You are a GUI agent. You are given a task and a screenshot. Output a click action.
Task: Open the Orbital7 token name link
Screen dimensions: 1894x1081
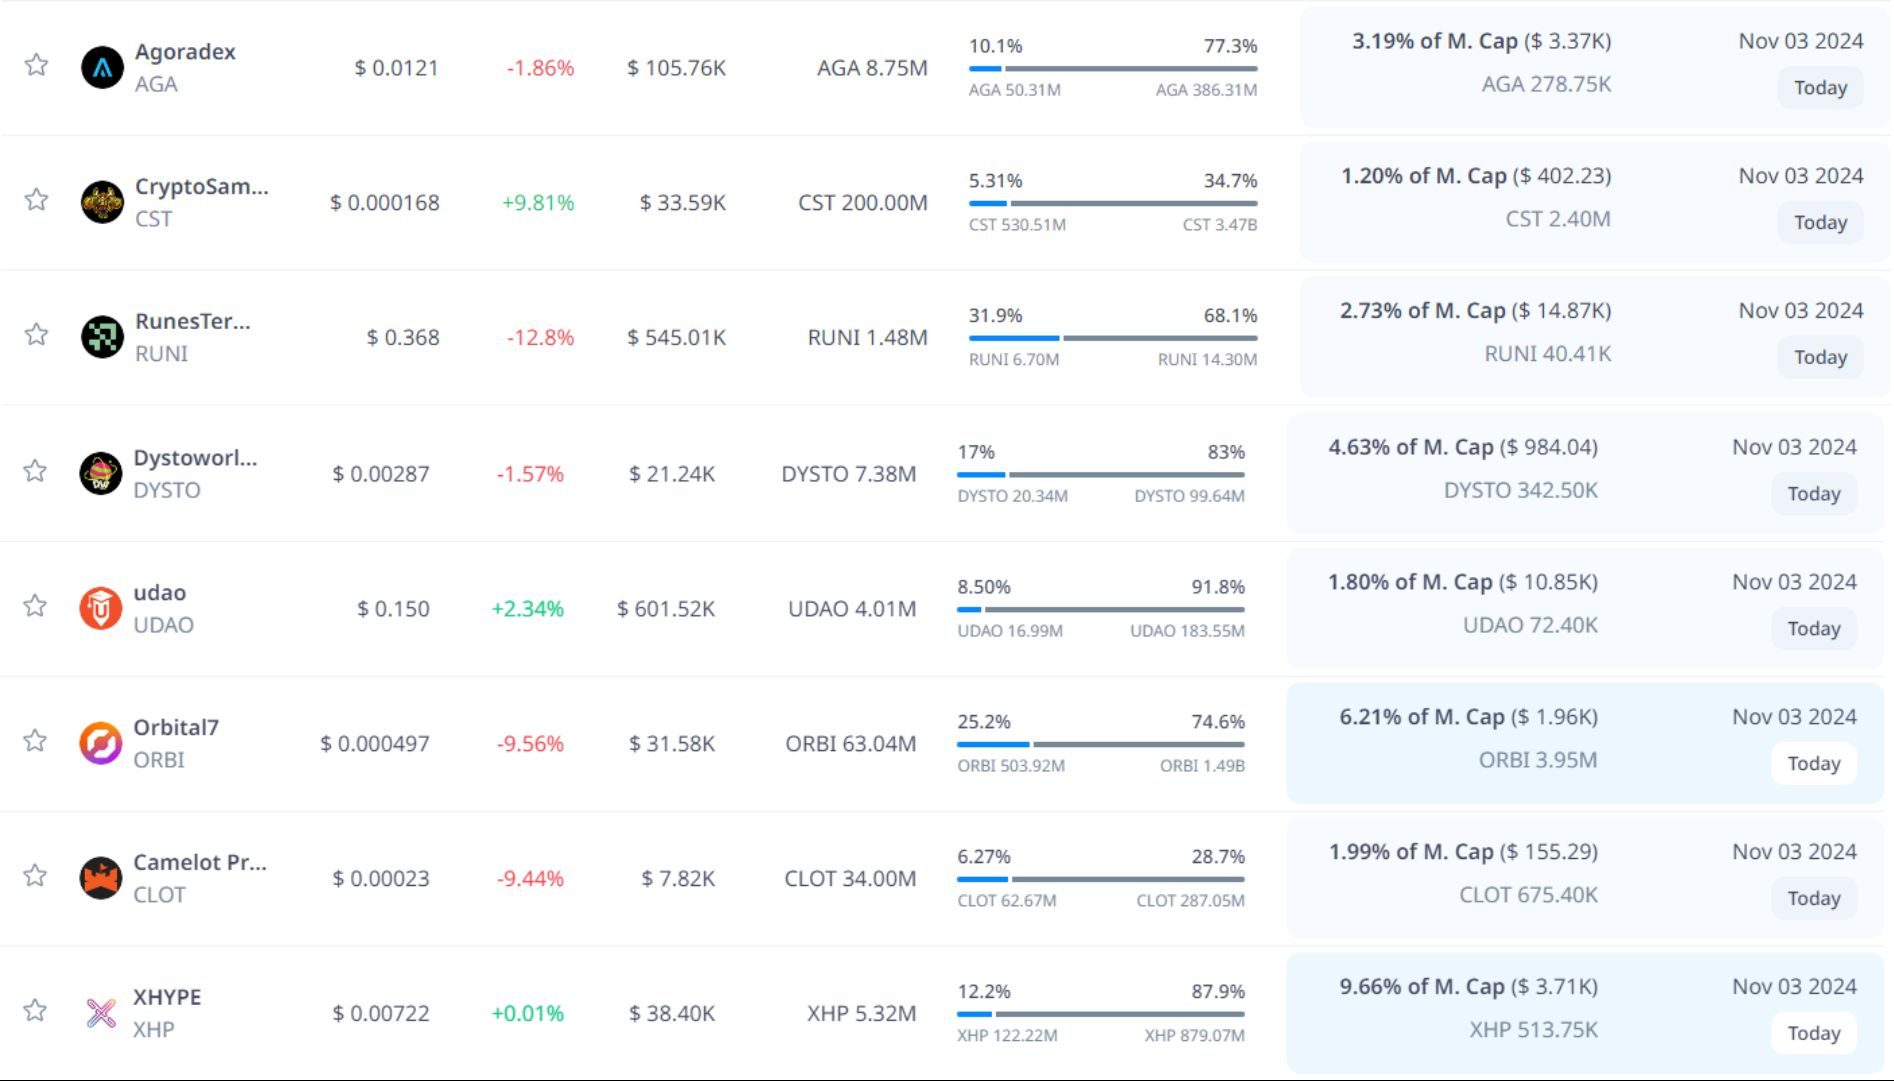click(176, 728)
